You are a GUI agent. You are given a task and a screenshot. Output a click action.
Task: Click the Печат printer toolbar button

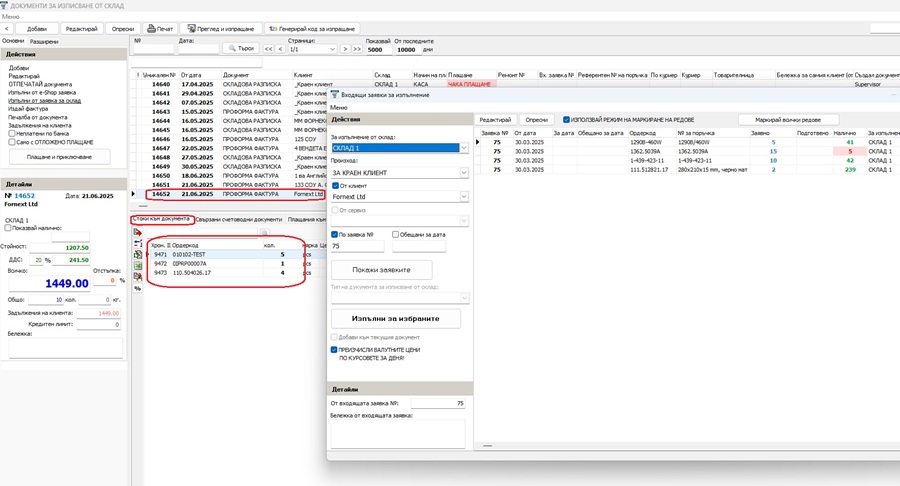160,29
